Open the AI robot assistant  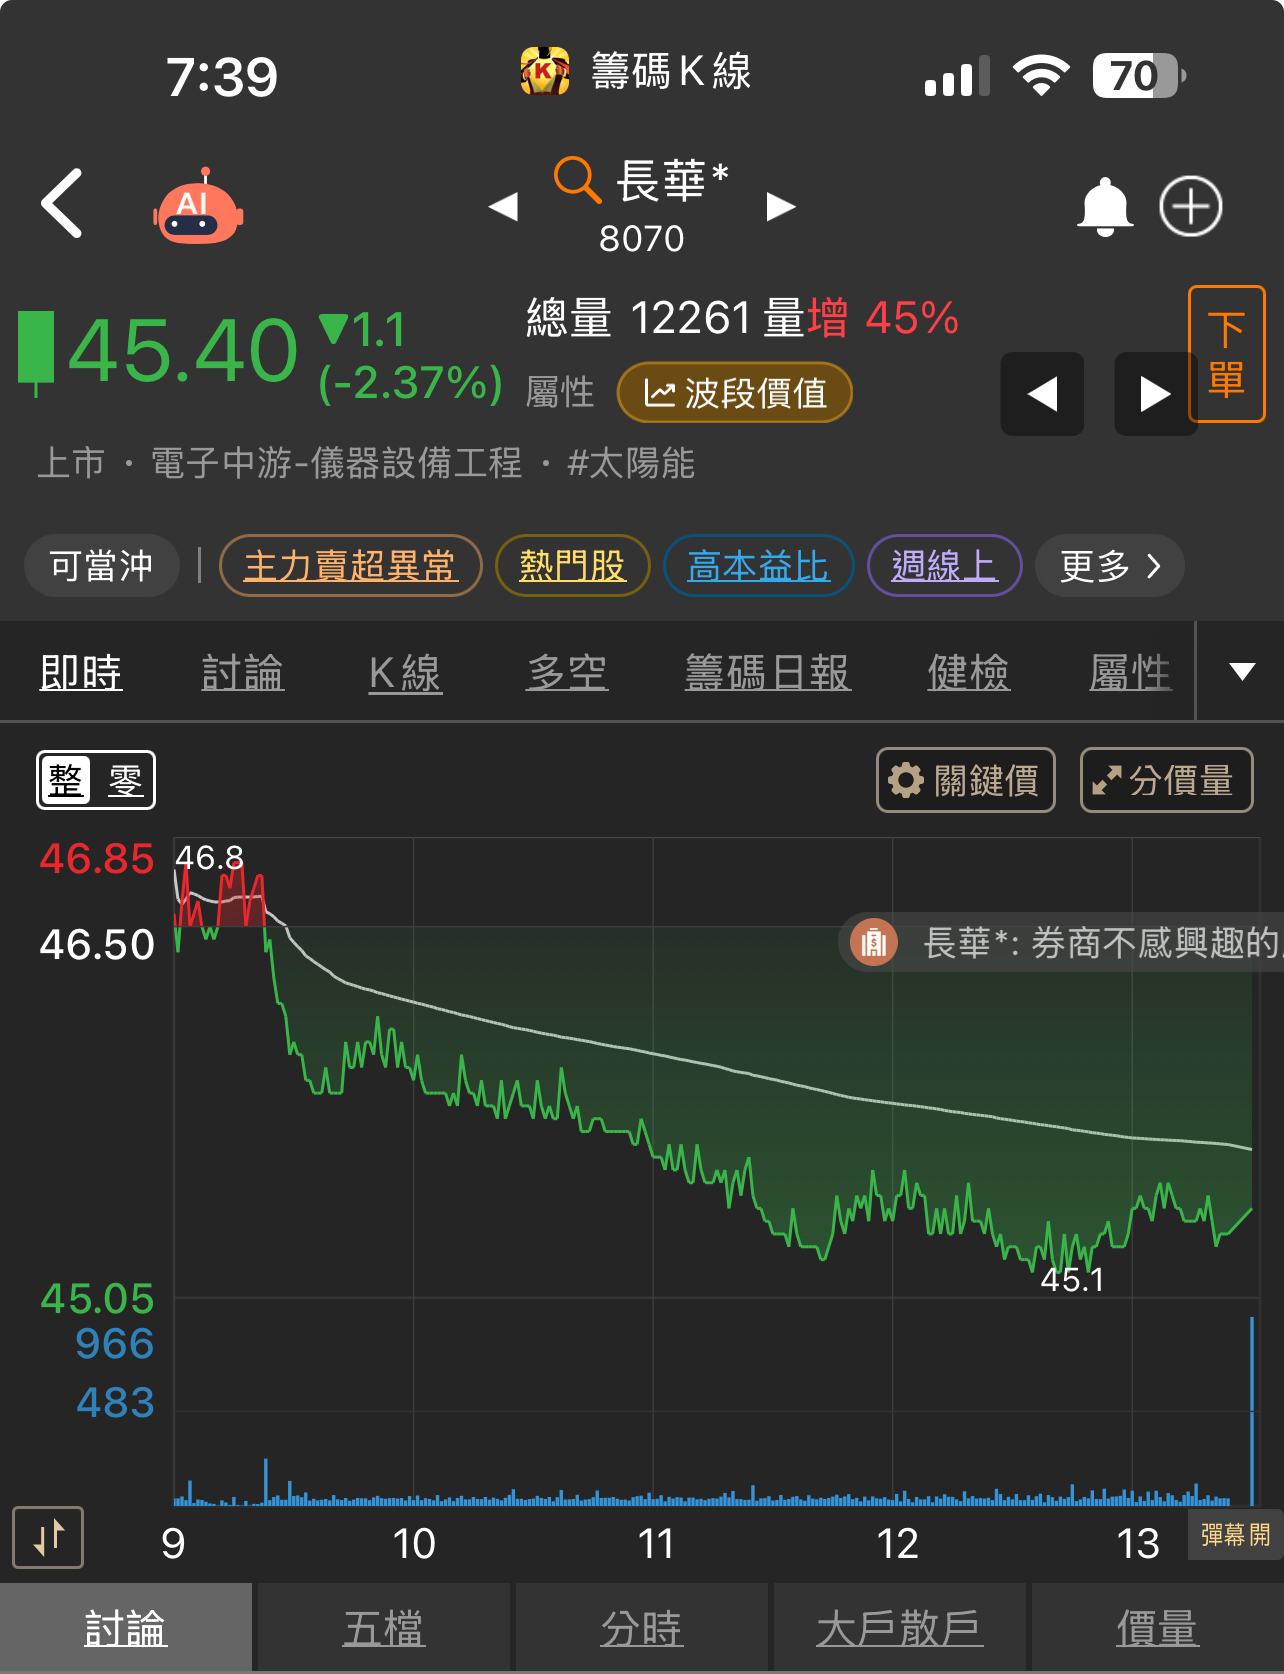(x=199, y=207)
